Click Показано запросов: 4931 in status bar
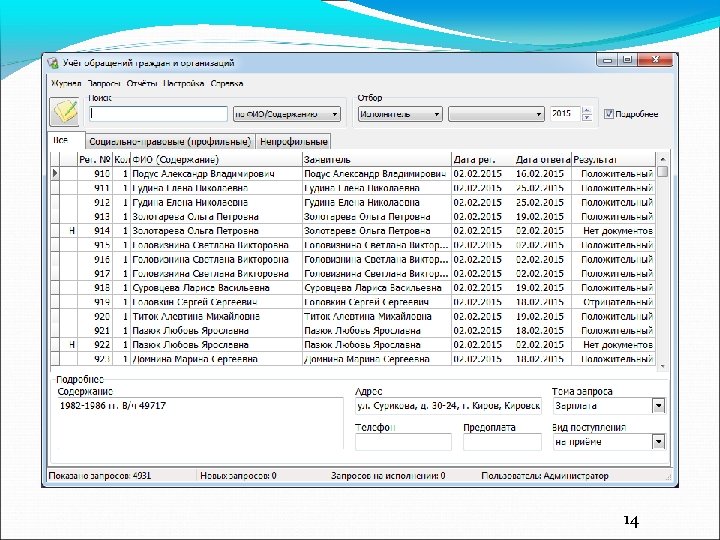 click(x=100, y=475)
